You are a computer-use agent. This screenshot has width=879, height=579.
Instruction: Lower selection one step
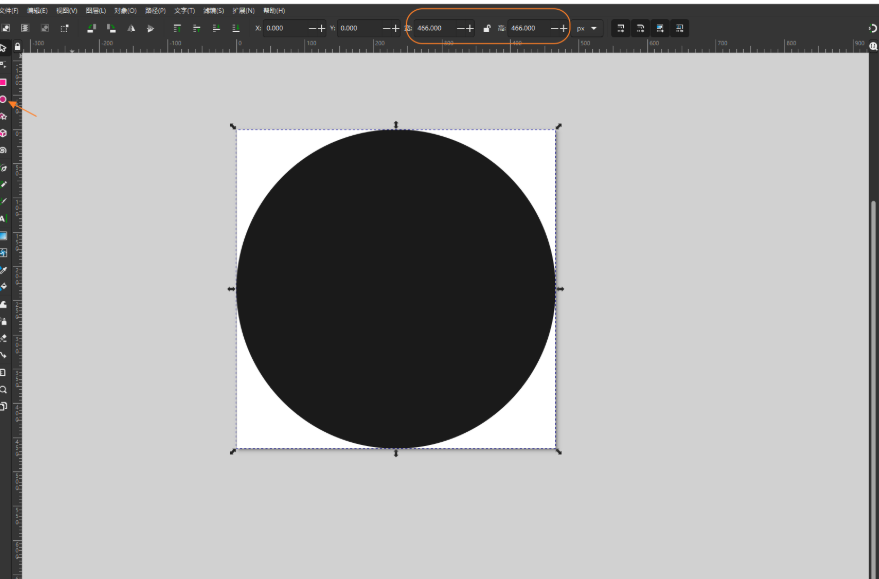pyautogui.click(x=216, y=28)
